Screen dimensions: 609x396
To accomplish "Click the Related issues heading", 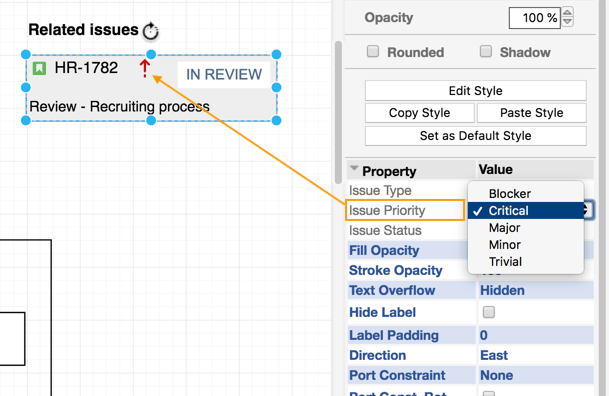I will click(x=84, y=30).
